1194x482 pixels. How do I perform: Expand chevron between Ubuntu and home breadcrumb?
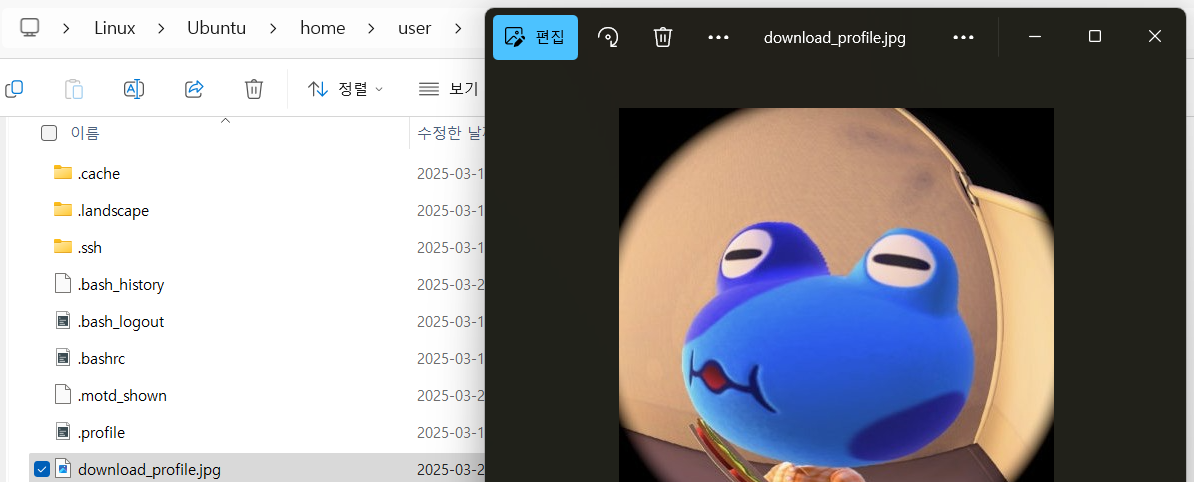(273, 29)
